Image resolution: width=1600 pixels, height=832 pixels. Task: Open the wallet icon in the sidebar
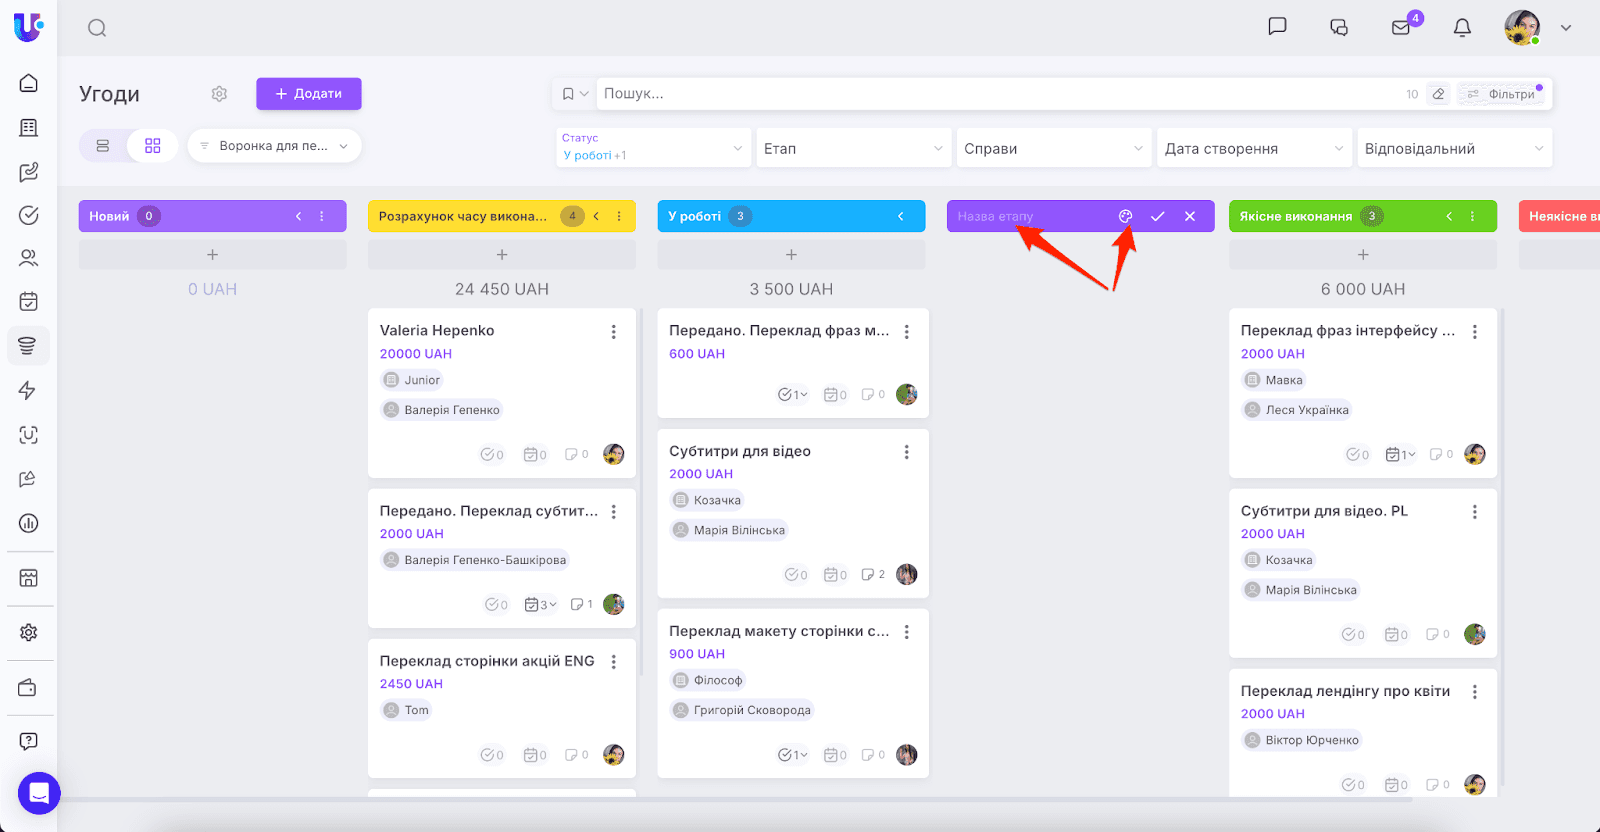click(28, 688)
